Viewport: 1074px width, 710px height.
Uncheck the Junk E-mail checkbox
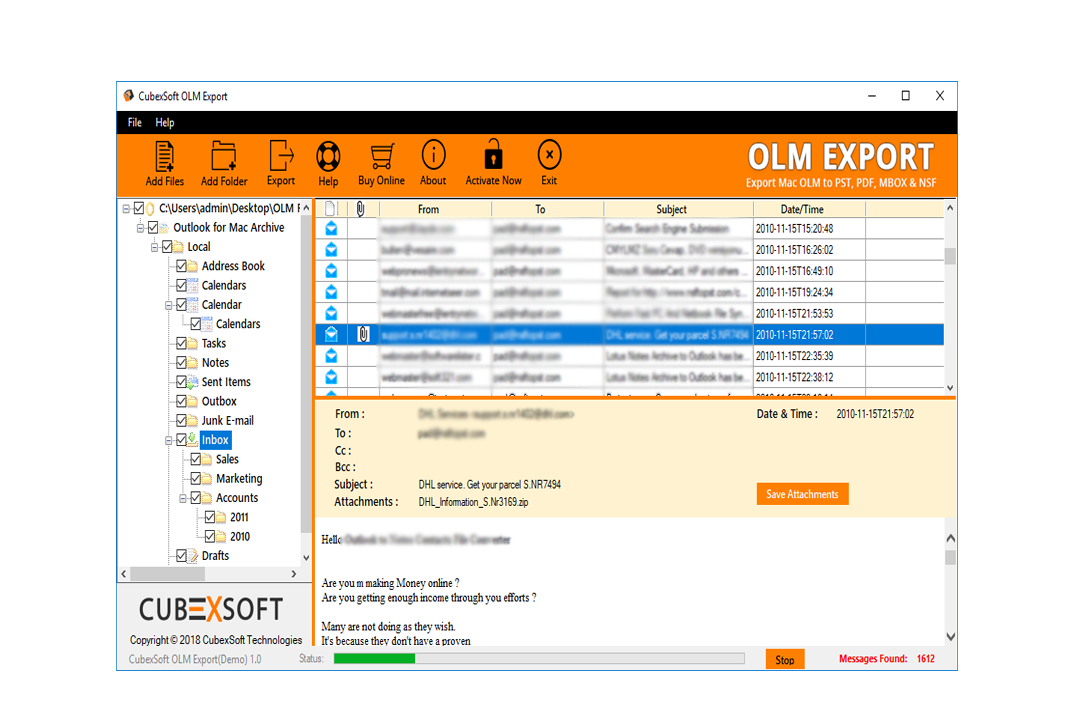[182, 420]
